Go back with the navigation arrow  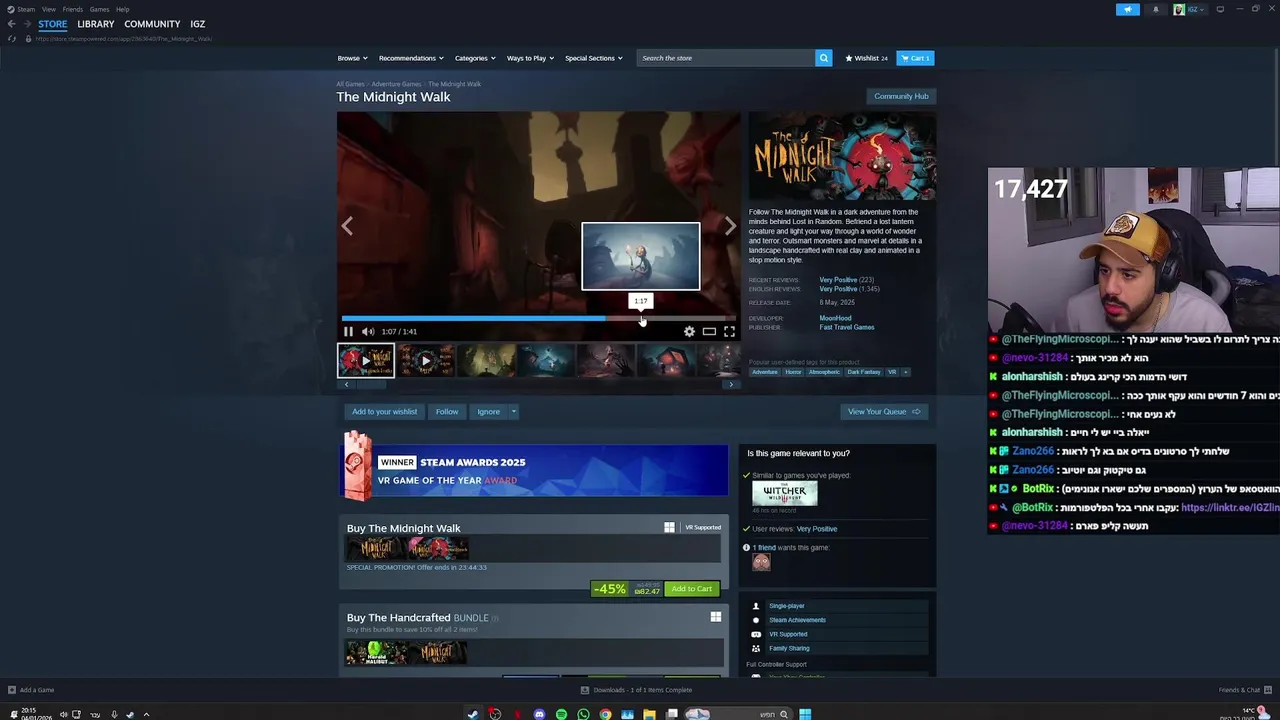[11, 24]
